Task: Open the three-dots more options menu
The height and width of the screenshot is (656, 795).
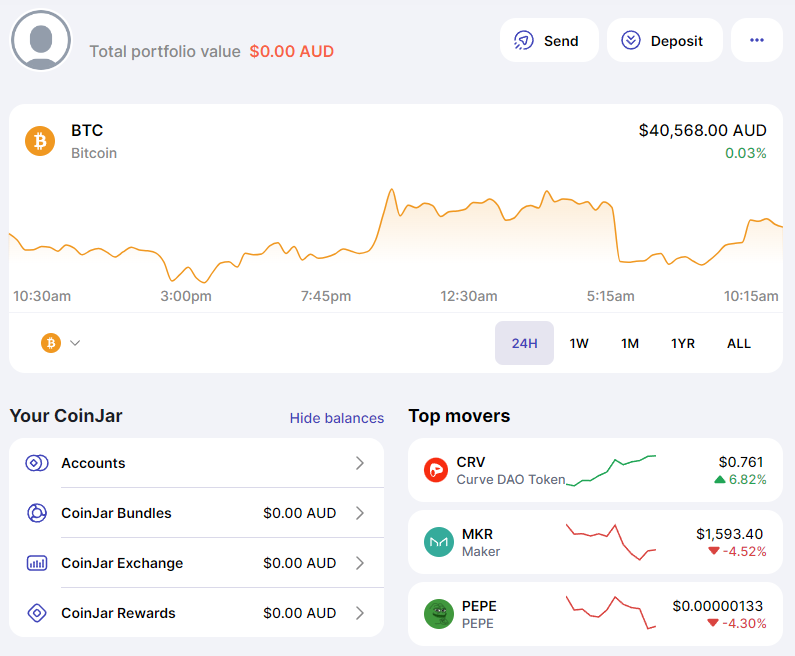Action: click(757, 41)
